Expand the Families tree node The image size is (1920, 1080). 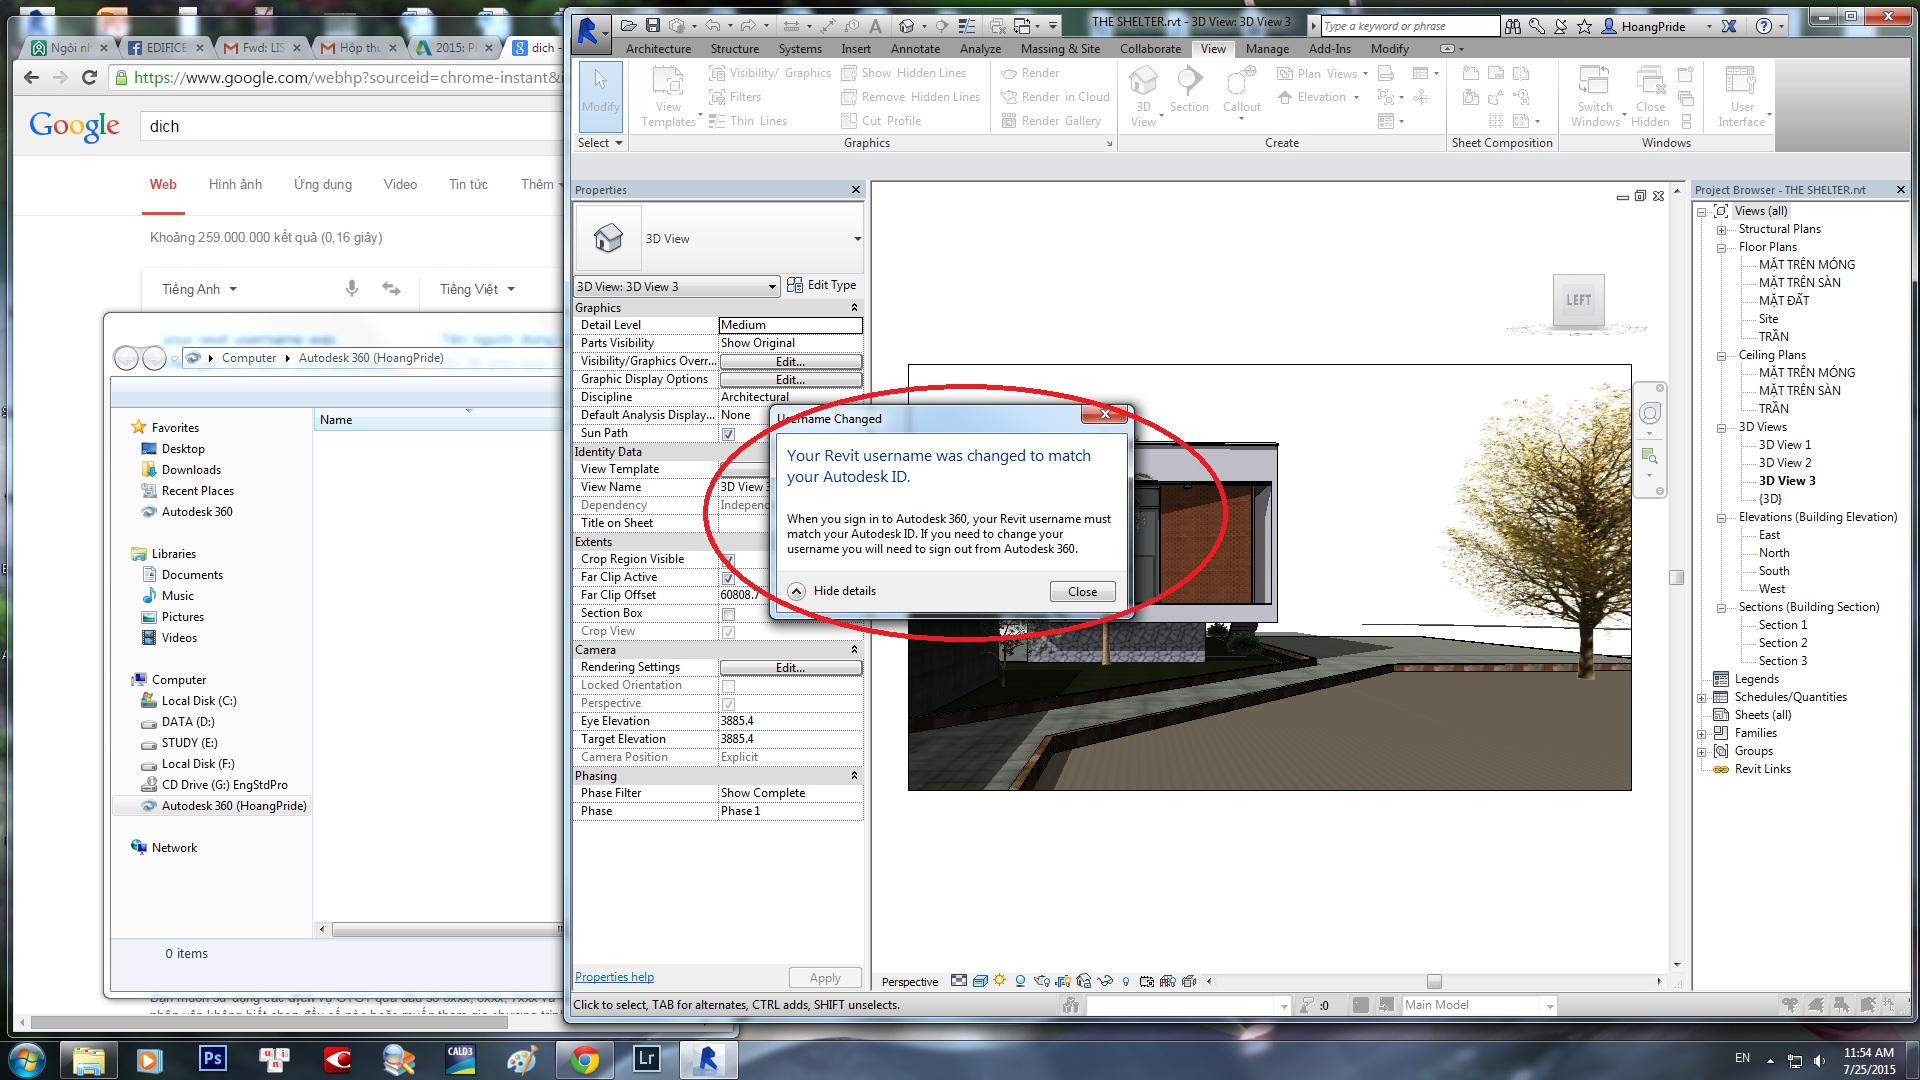(x=1701, y=734)
